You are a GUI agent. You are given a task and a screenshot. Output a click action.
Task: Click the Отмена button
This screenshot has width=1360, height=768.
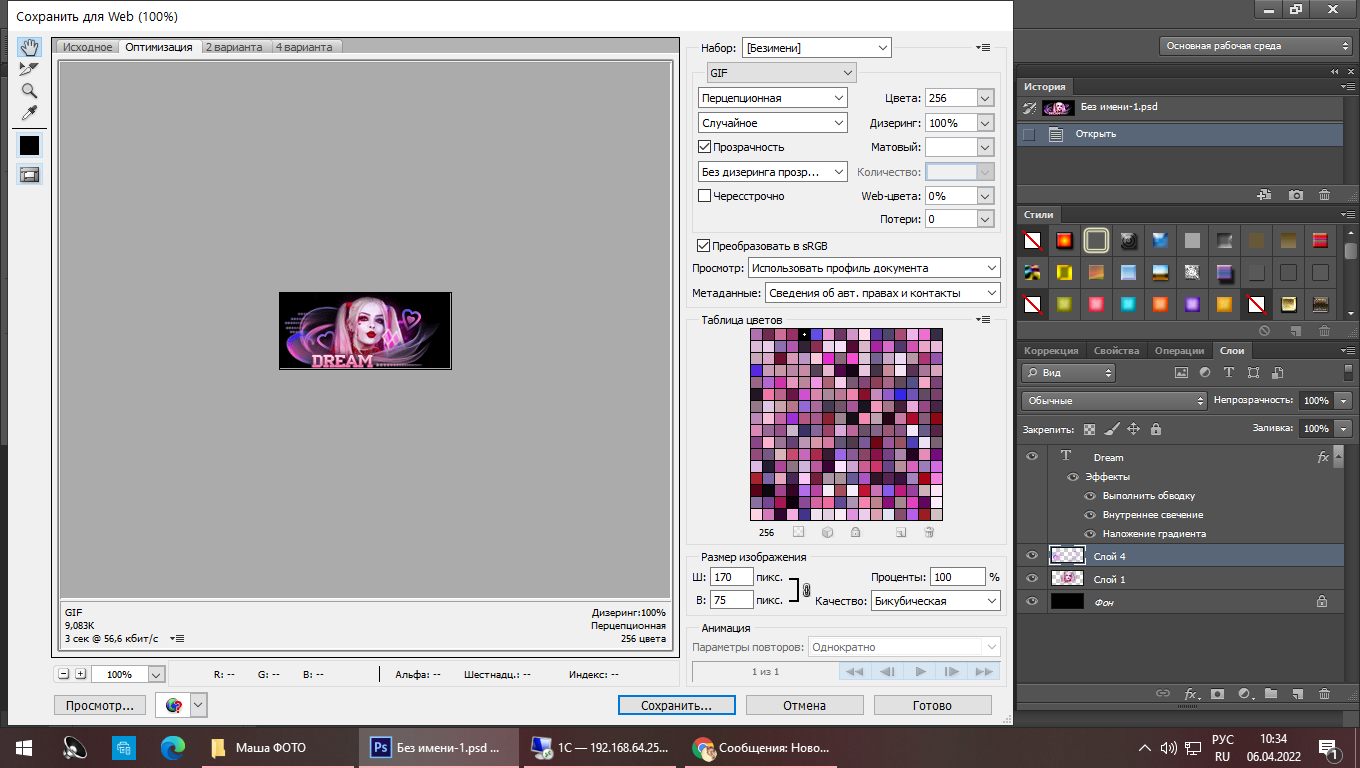pyautogui.click(x=804, y=705)
